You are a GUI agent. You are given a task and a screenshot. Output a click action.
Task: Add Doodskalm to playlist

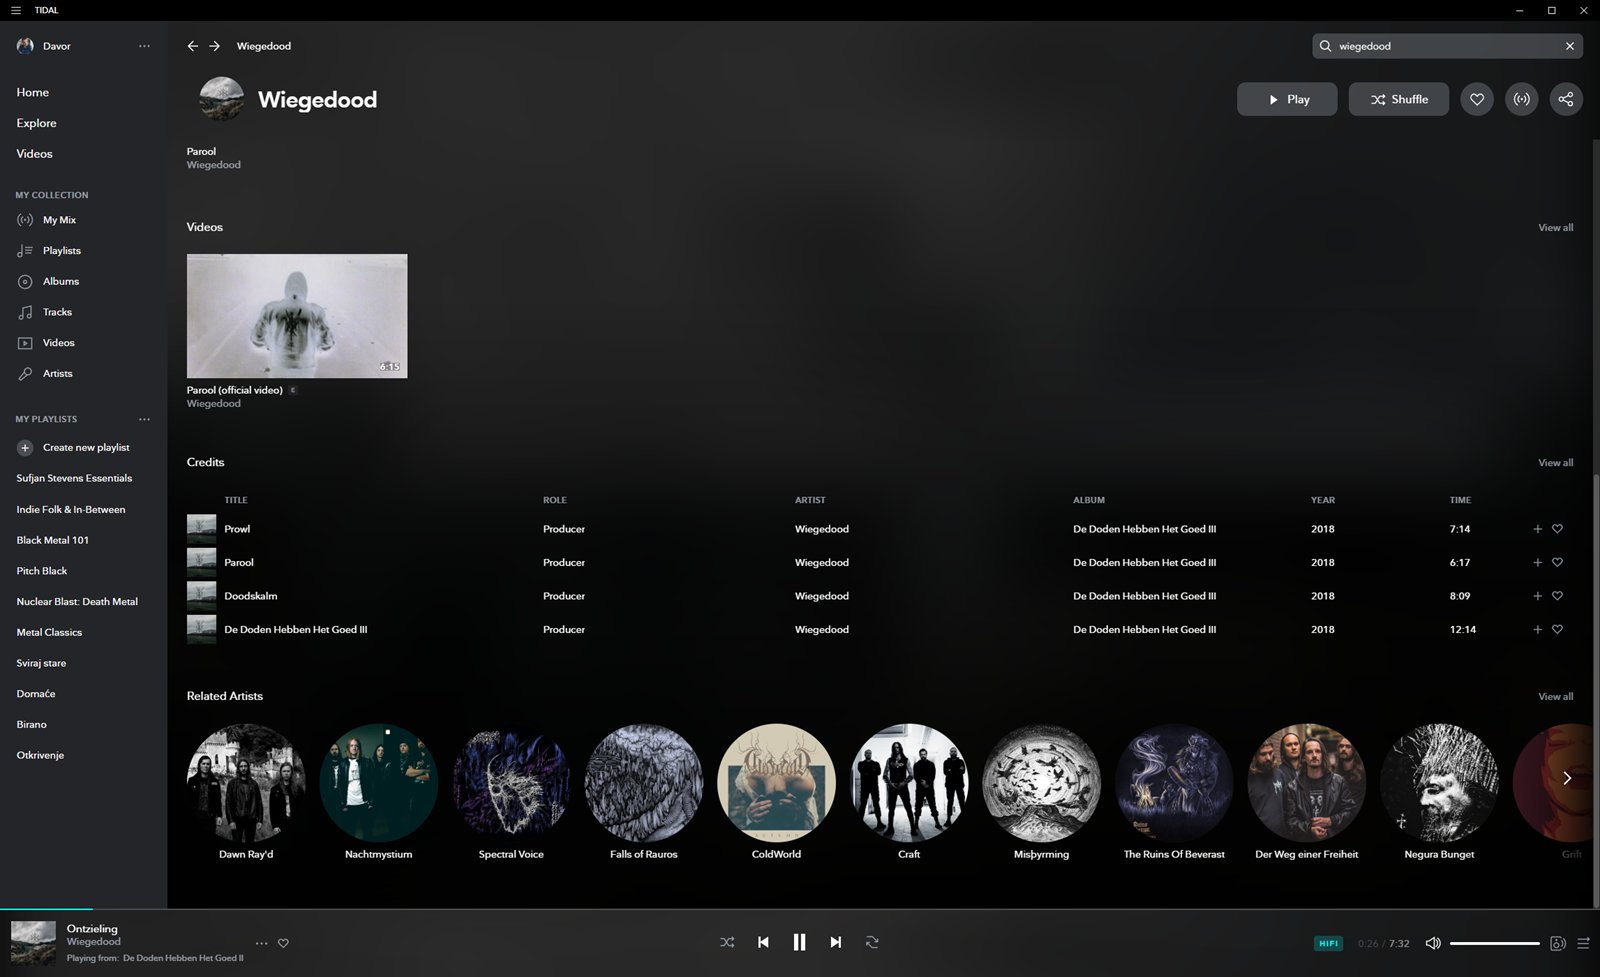[1537, 596]
